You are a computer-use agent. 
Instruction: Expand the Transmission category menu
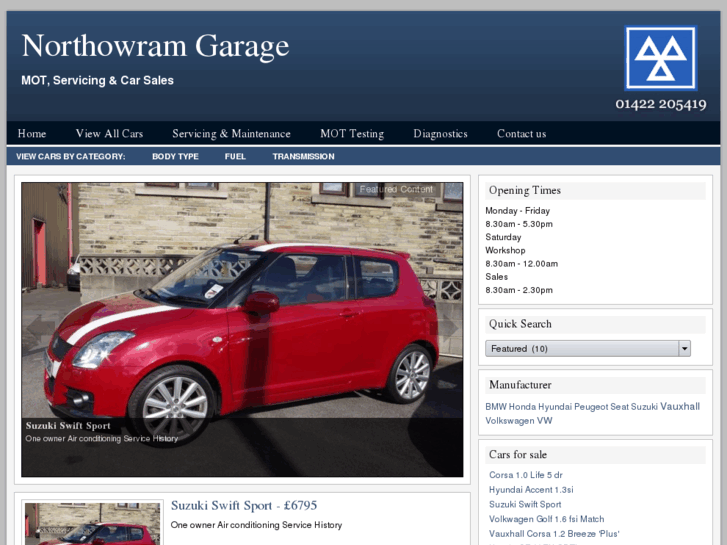click(x=303, y=156)
